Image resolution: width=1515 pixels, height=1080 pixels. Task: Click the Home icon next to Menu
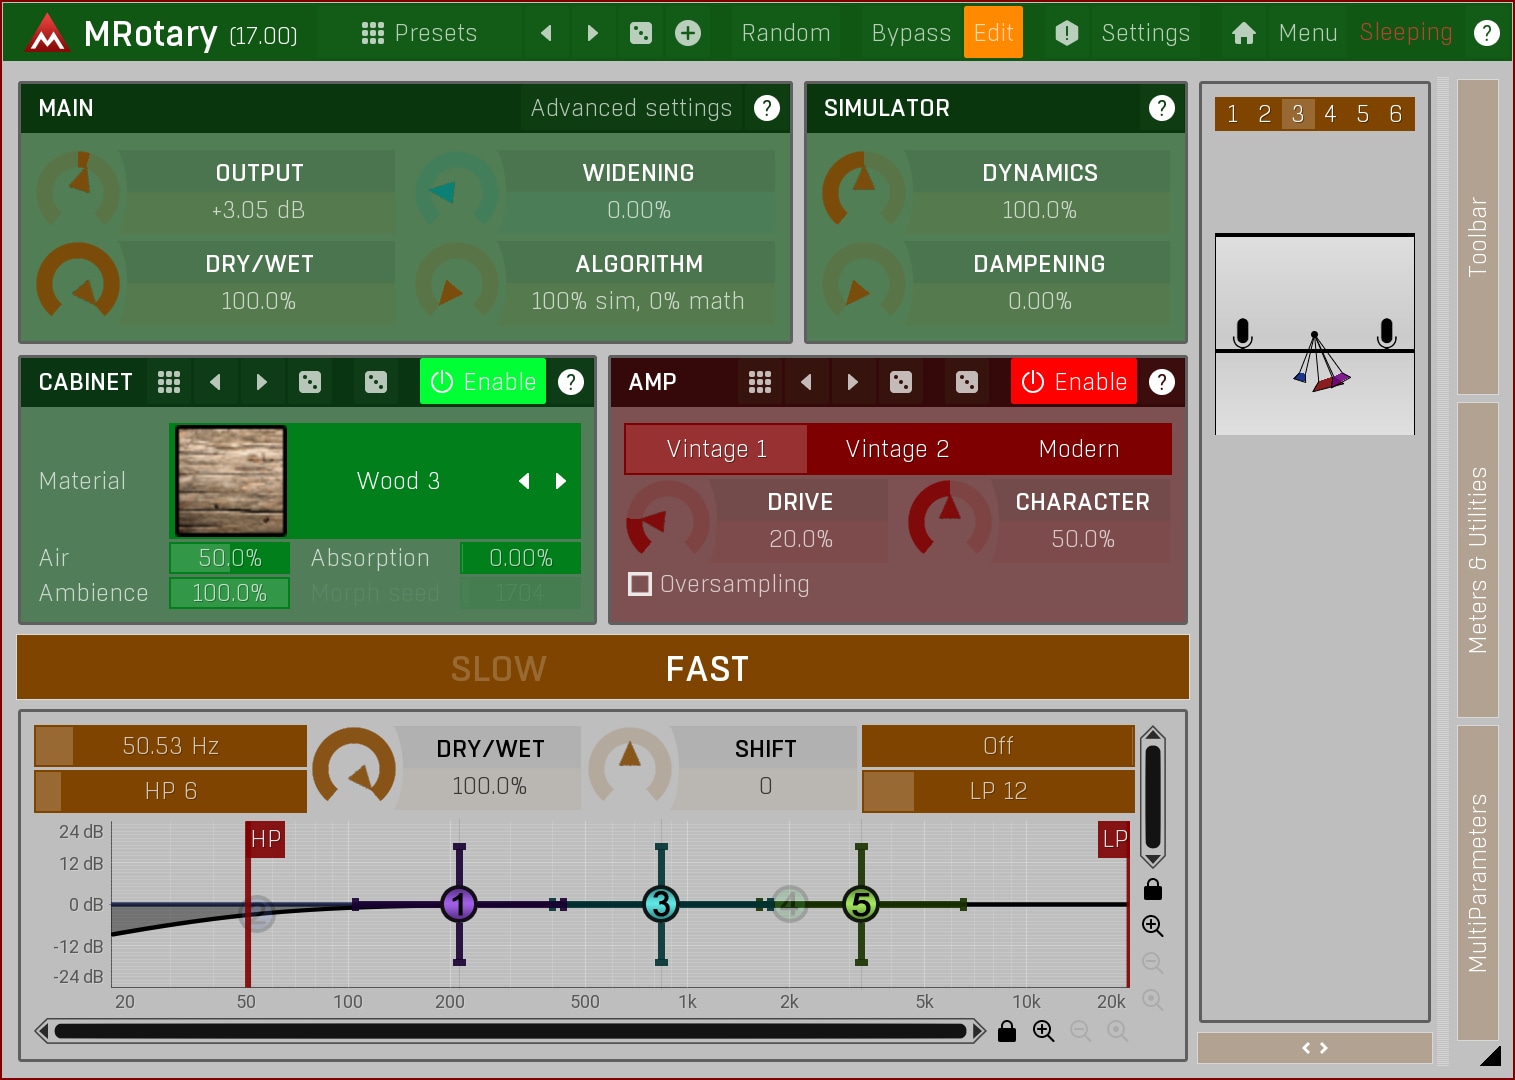pos(1243,33)
